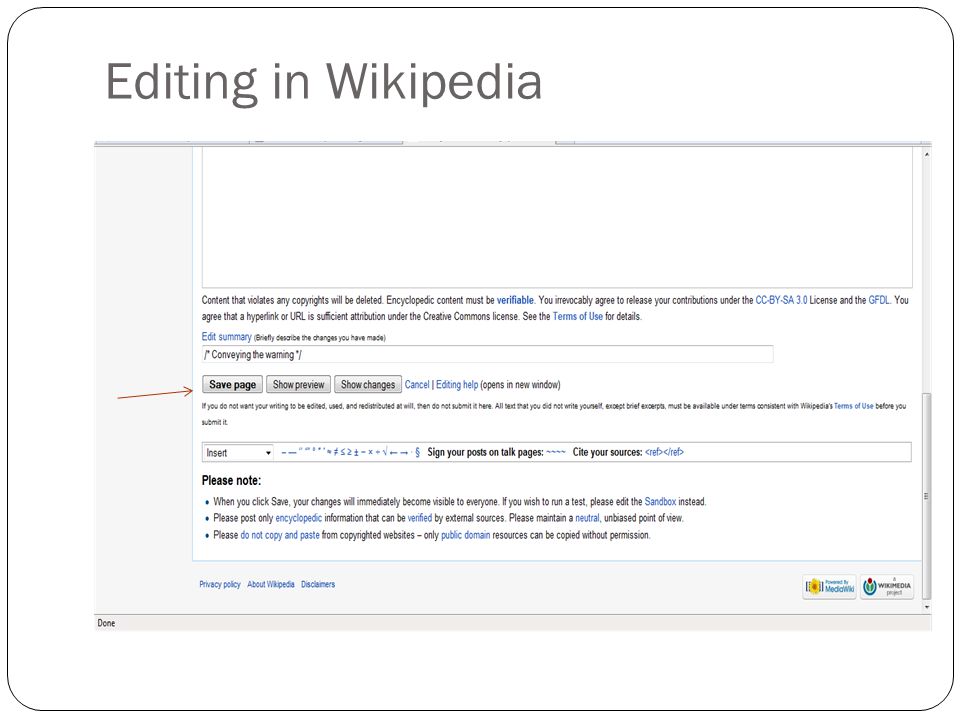Click the vertical scrollbar thumb
Image resolution: width=960 pixels, height=720 pixels.
click(926, 496)
